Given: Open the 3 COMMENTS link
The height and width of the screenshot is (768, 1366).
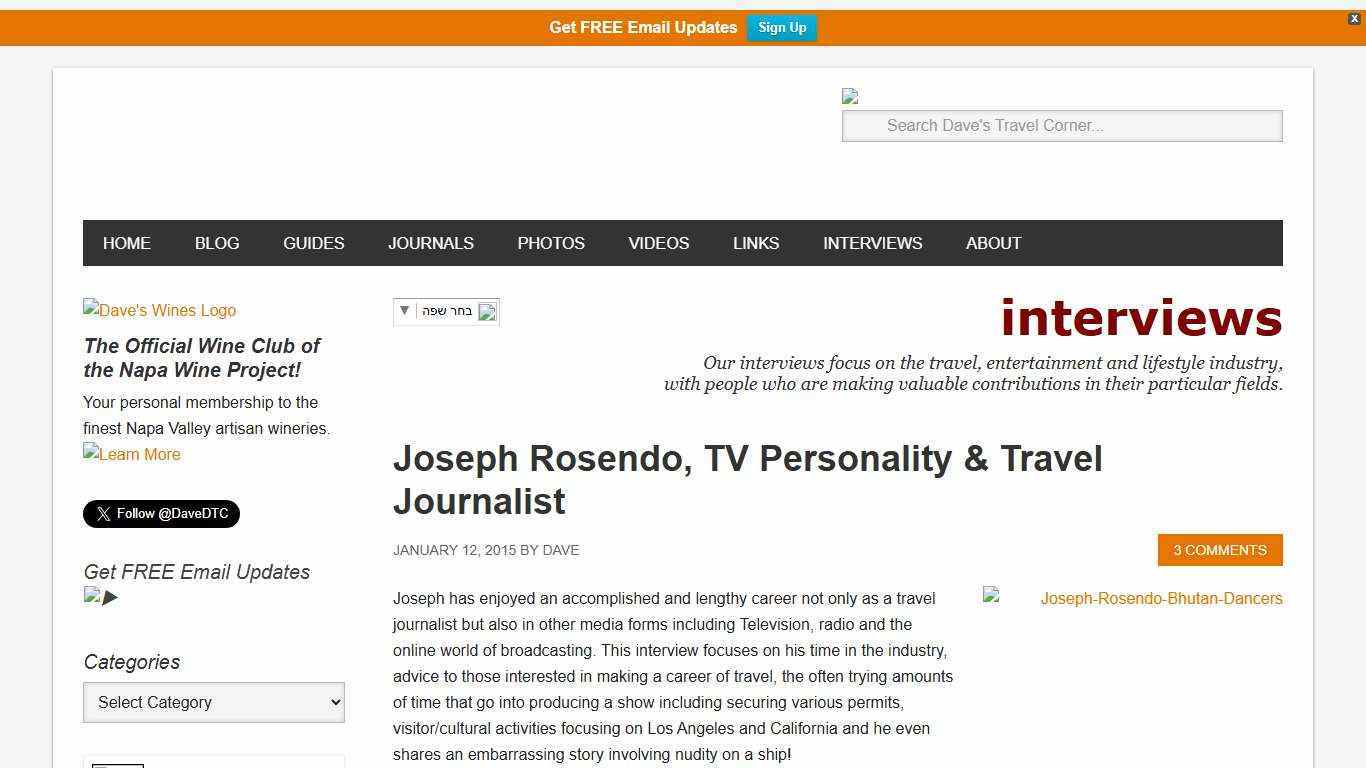Looking at the screenshot, I should coord(1219,550).
